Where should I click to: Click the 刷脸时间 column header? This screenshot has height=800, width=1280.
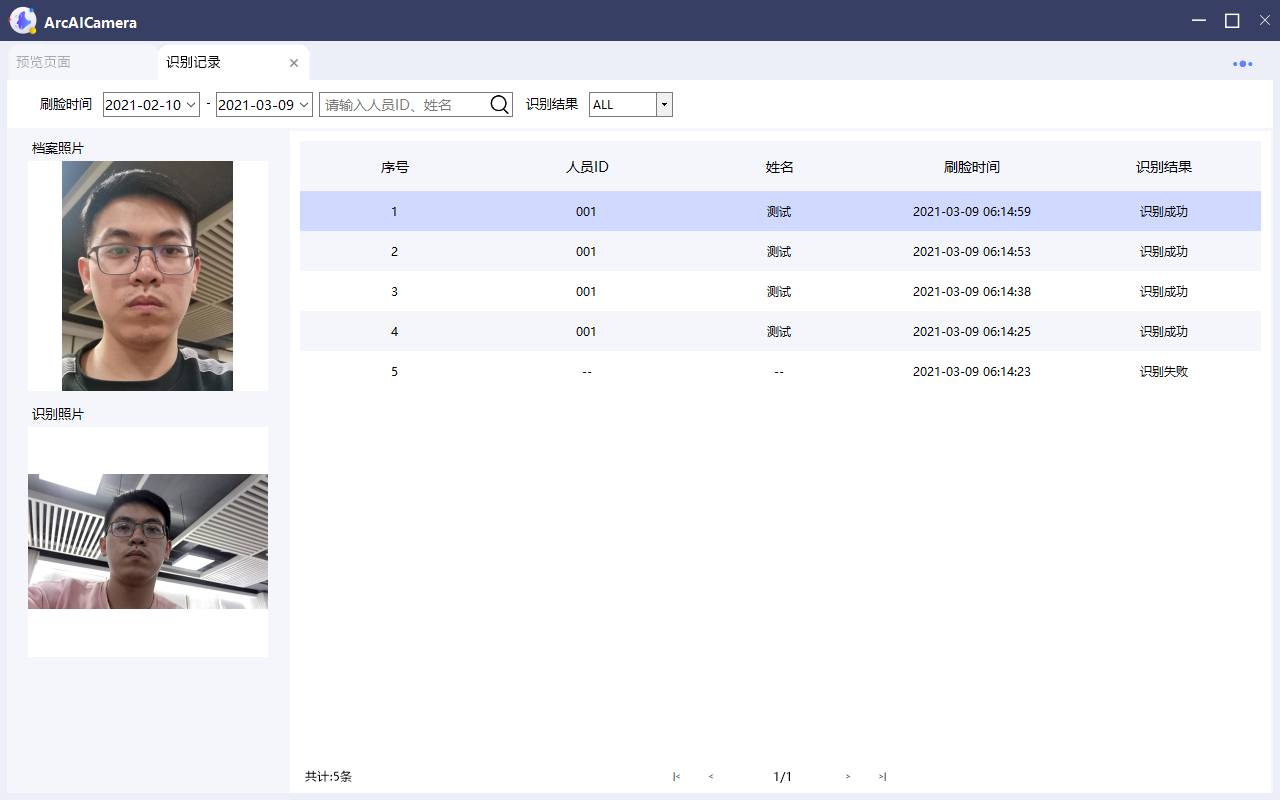(971, 167)
